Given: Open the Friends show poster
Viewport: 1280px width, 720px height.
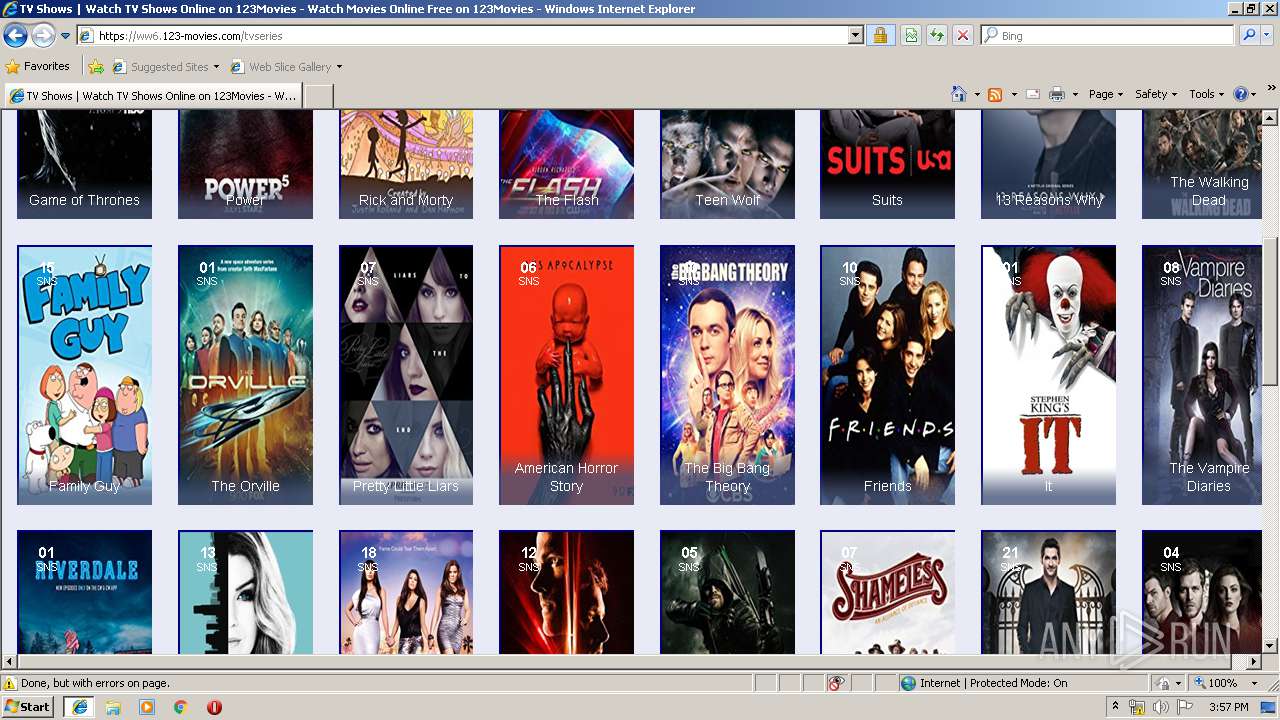Looking at the screenshot, I should 887,375.
